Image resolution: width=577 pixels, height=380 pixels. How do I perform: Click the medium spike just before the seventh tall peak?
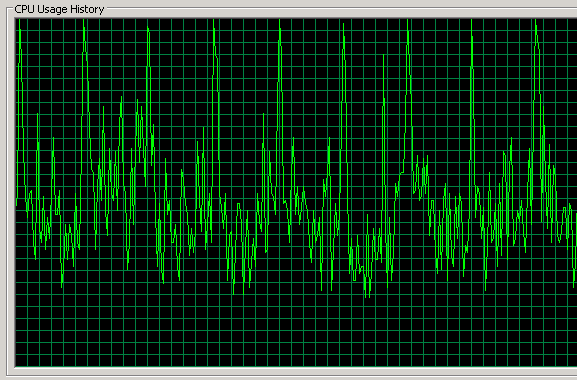pos(384,59)
